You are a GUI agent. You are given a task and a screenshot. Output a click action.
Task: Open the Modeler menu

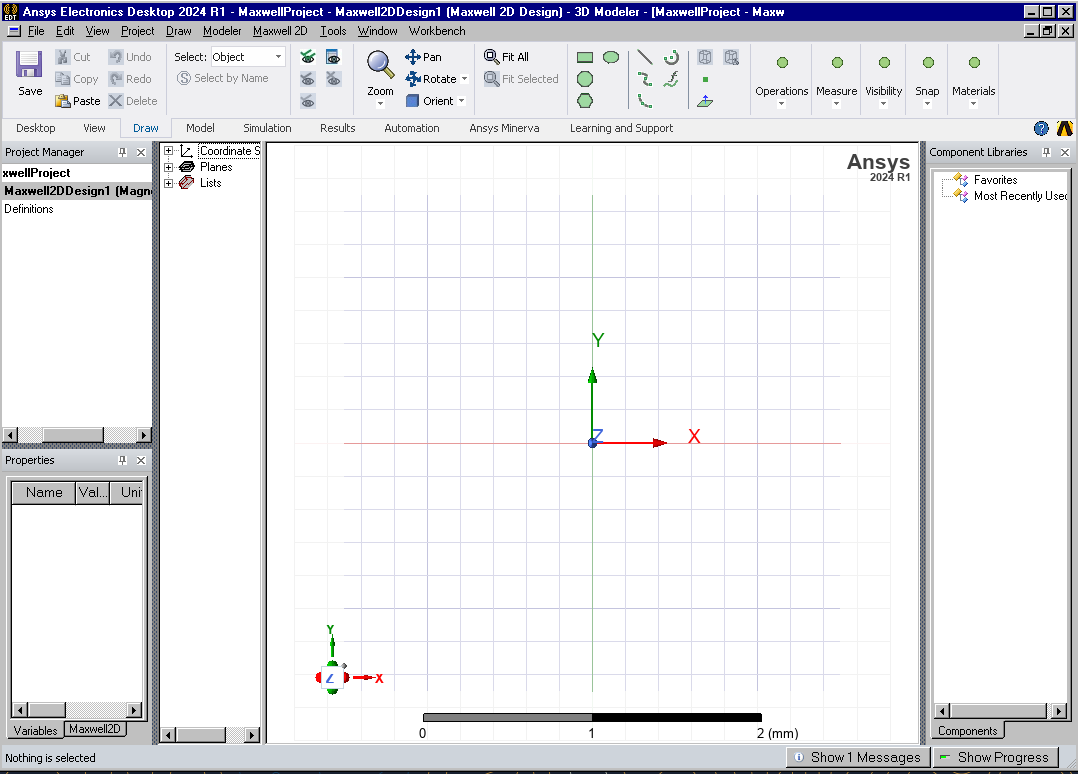[x=222, y=31]
